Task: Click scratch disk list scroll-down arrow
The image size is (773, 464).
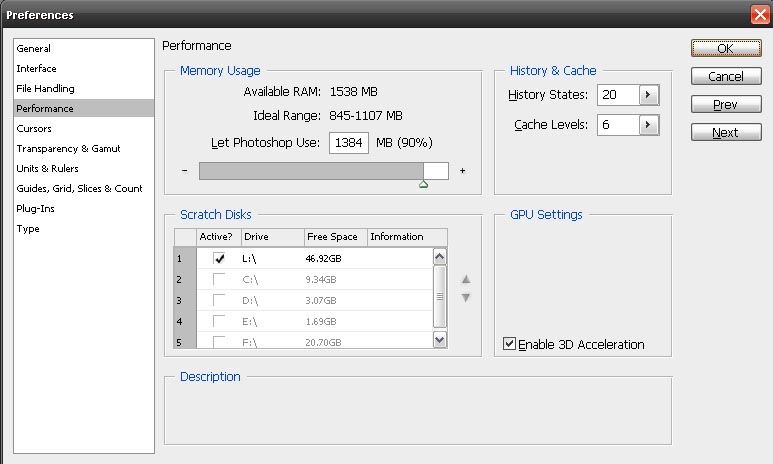Action: point(440,339)
